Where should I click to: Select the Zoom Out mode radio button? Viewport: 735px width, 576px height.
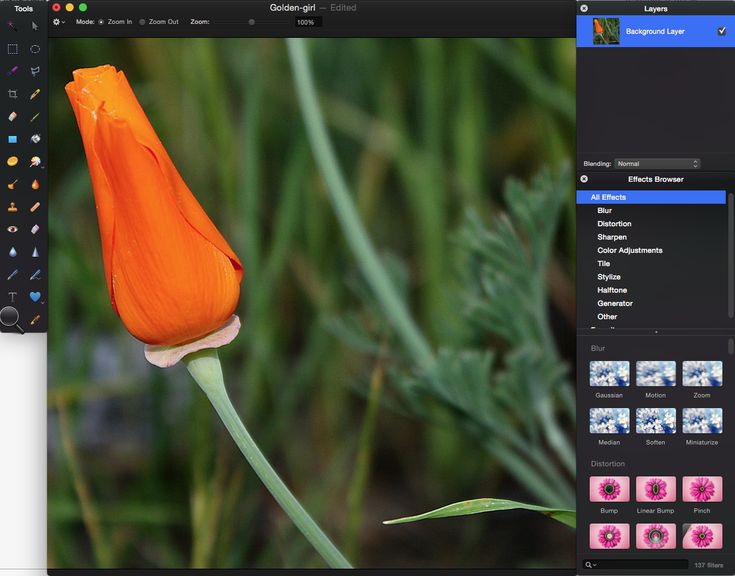point(142,21)
